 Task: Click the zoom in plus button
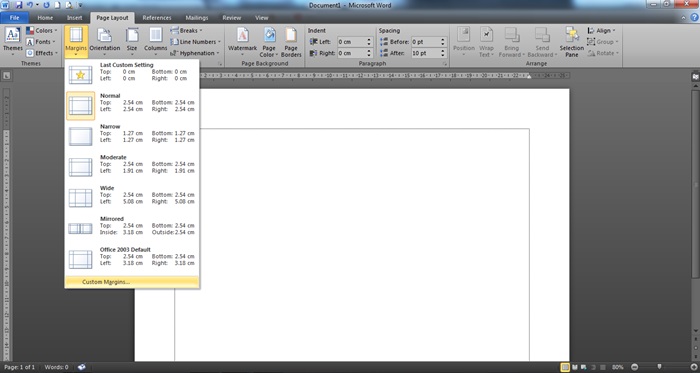point(693,367)
